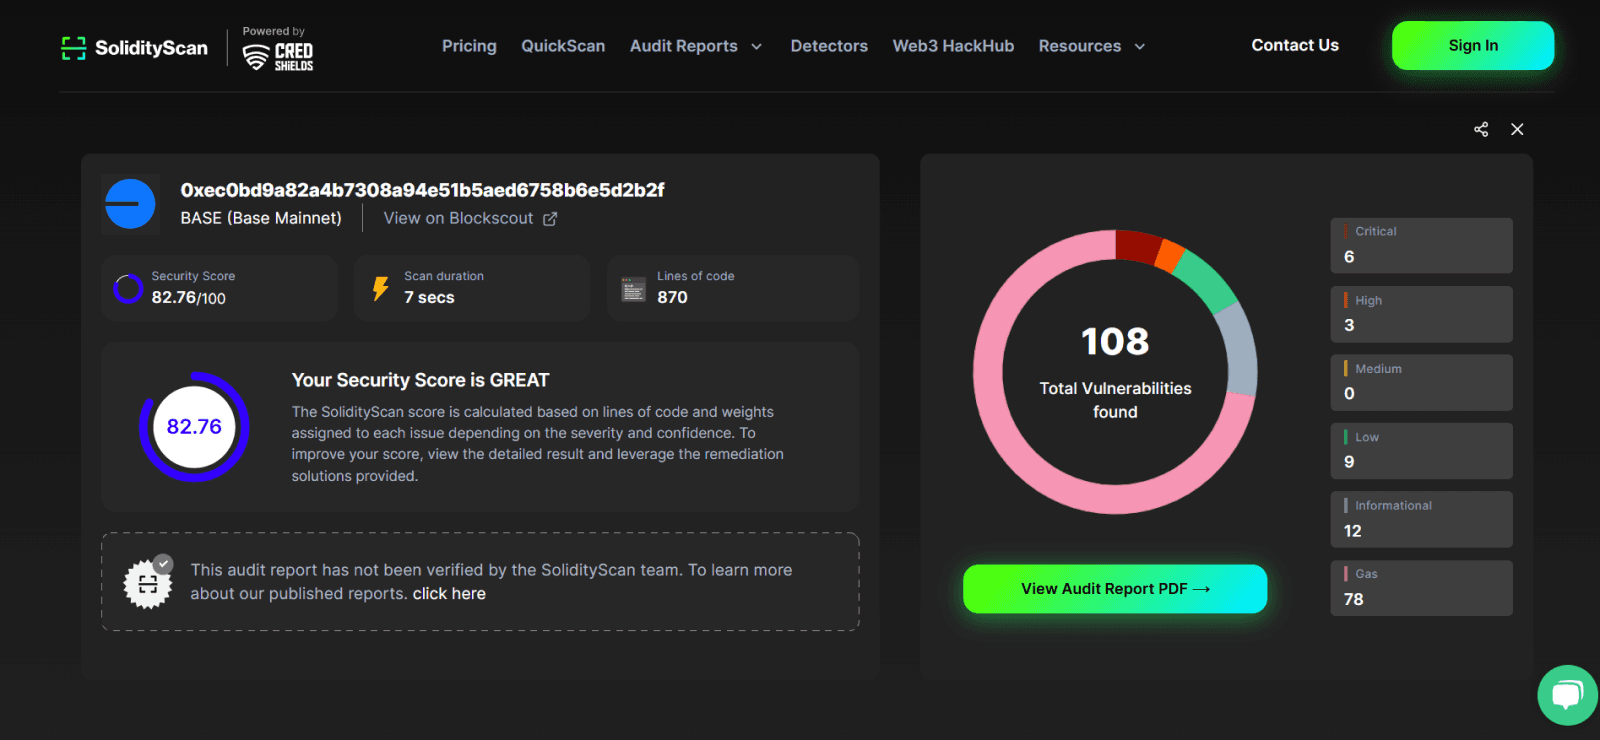The height and width of the screenshot is (740, 1600).
Task: Click the external link icon beside Blockscout
Action: tap(550, 219)
